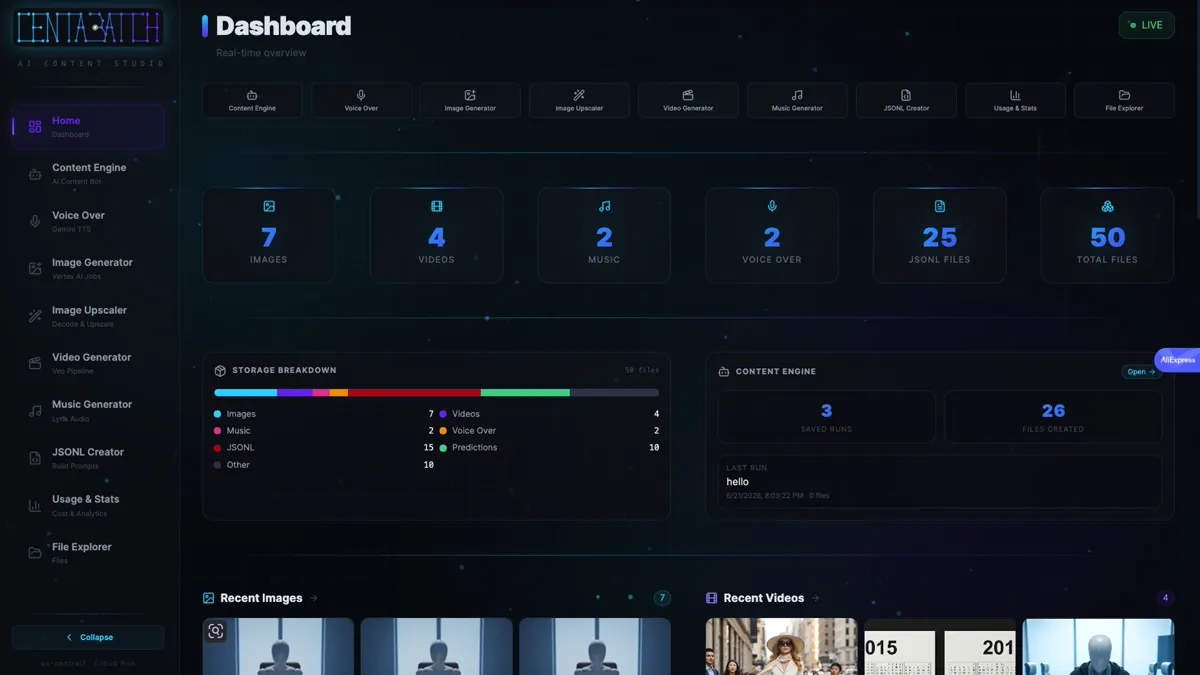Click the Other legend row
Image resolution: width=1200 pixels, height=675 pixels.
(x=324, y=465)
